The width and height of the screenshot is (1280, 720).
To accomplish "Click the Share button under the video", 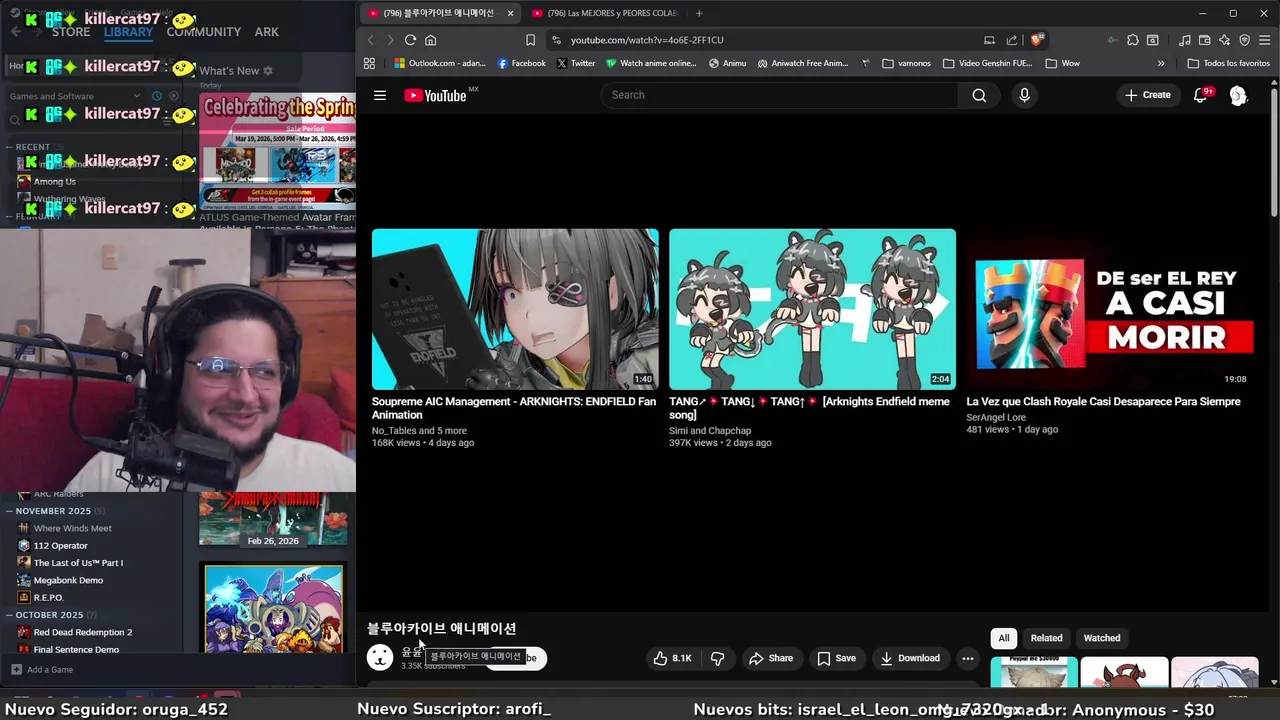I will point(771,658).
